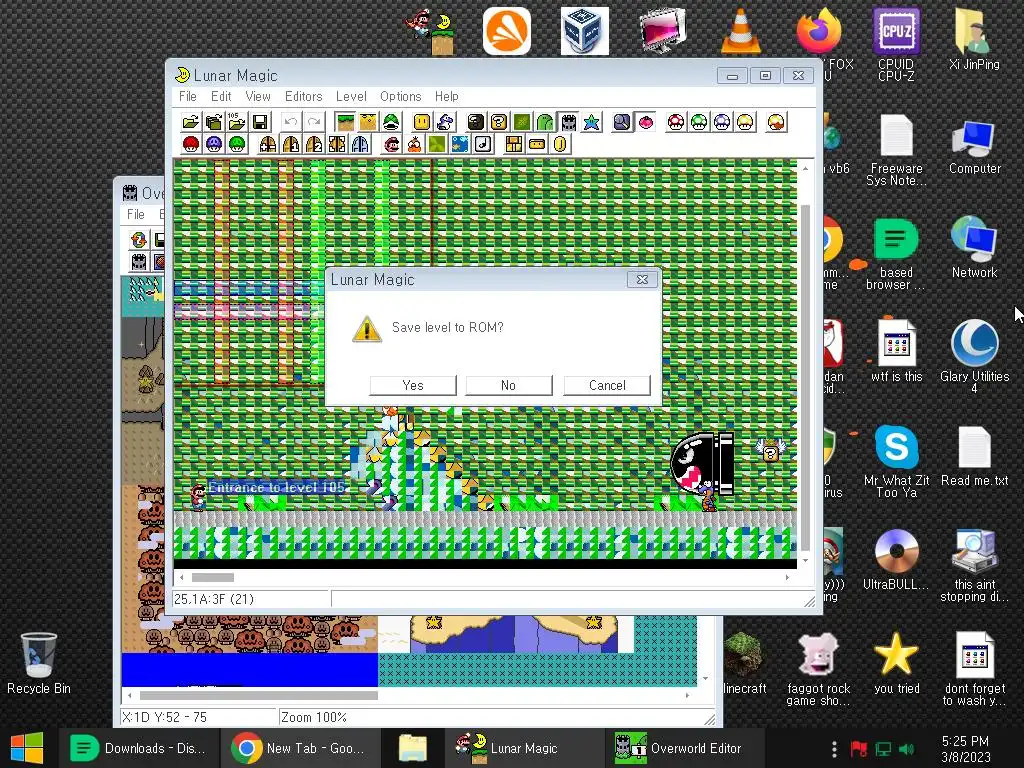Image resolution: width=1024 pixels, height=768 pixels.
Task: Click the solid red mushroom icon in second row
Action: point(191,144)
